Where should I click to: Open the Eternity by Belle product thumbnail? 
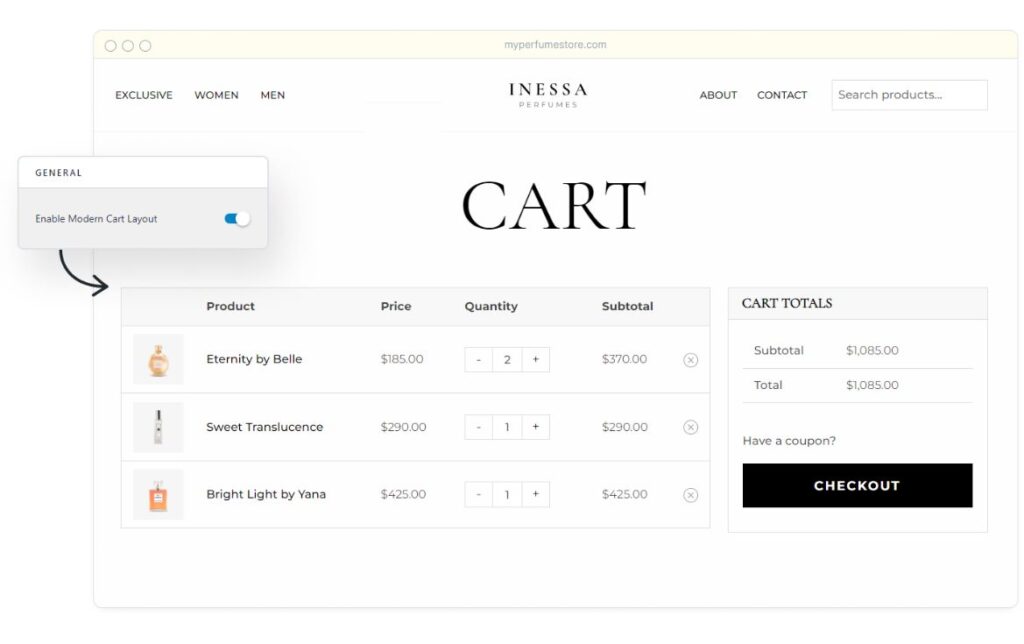[x=158, y=359]
